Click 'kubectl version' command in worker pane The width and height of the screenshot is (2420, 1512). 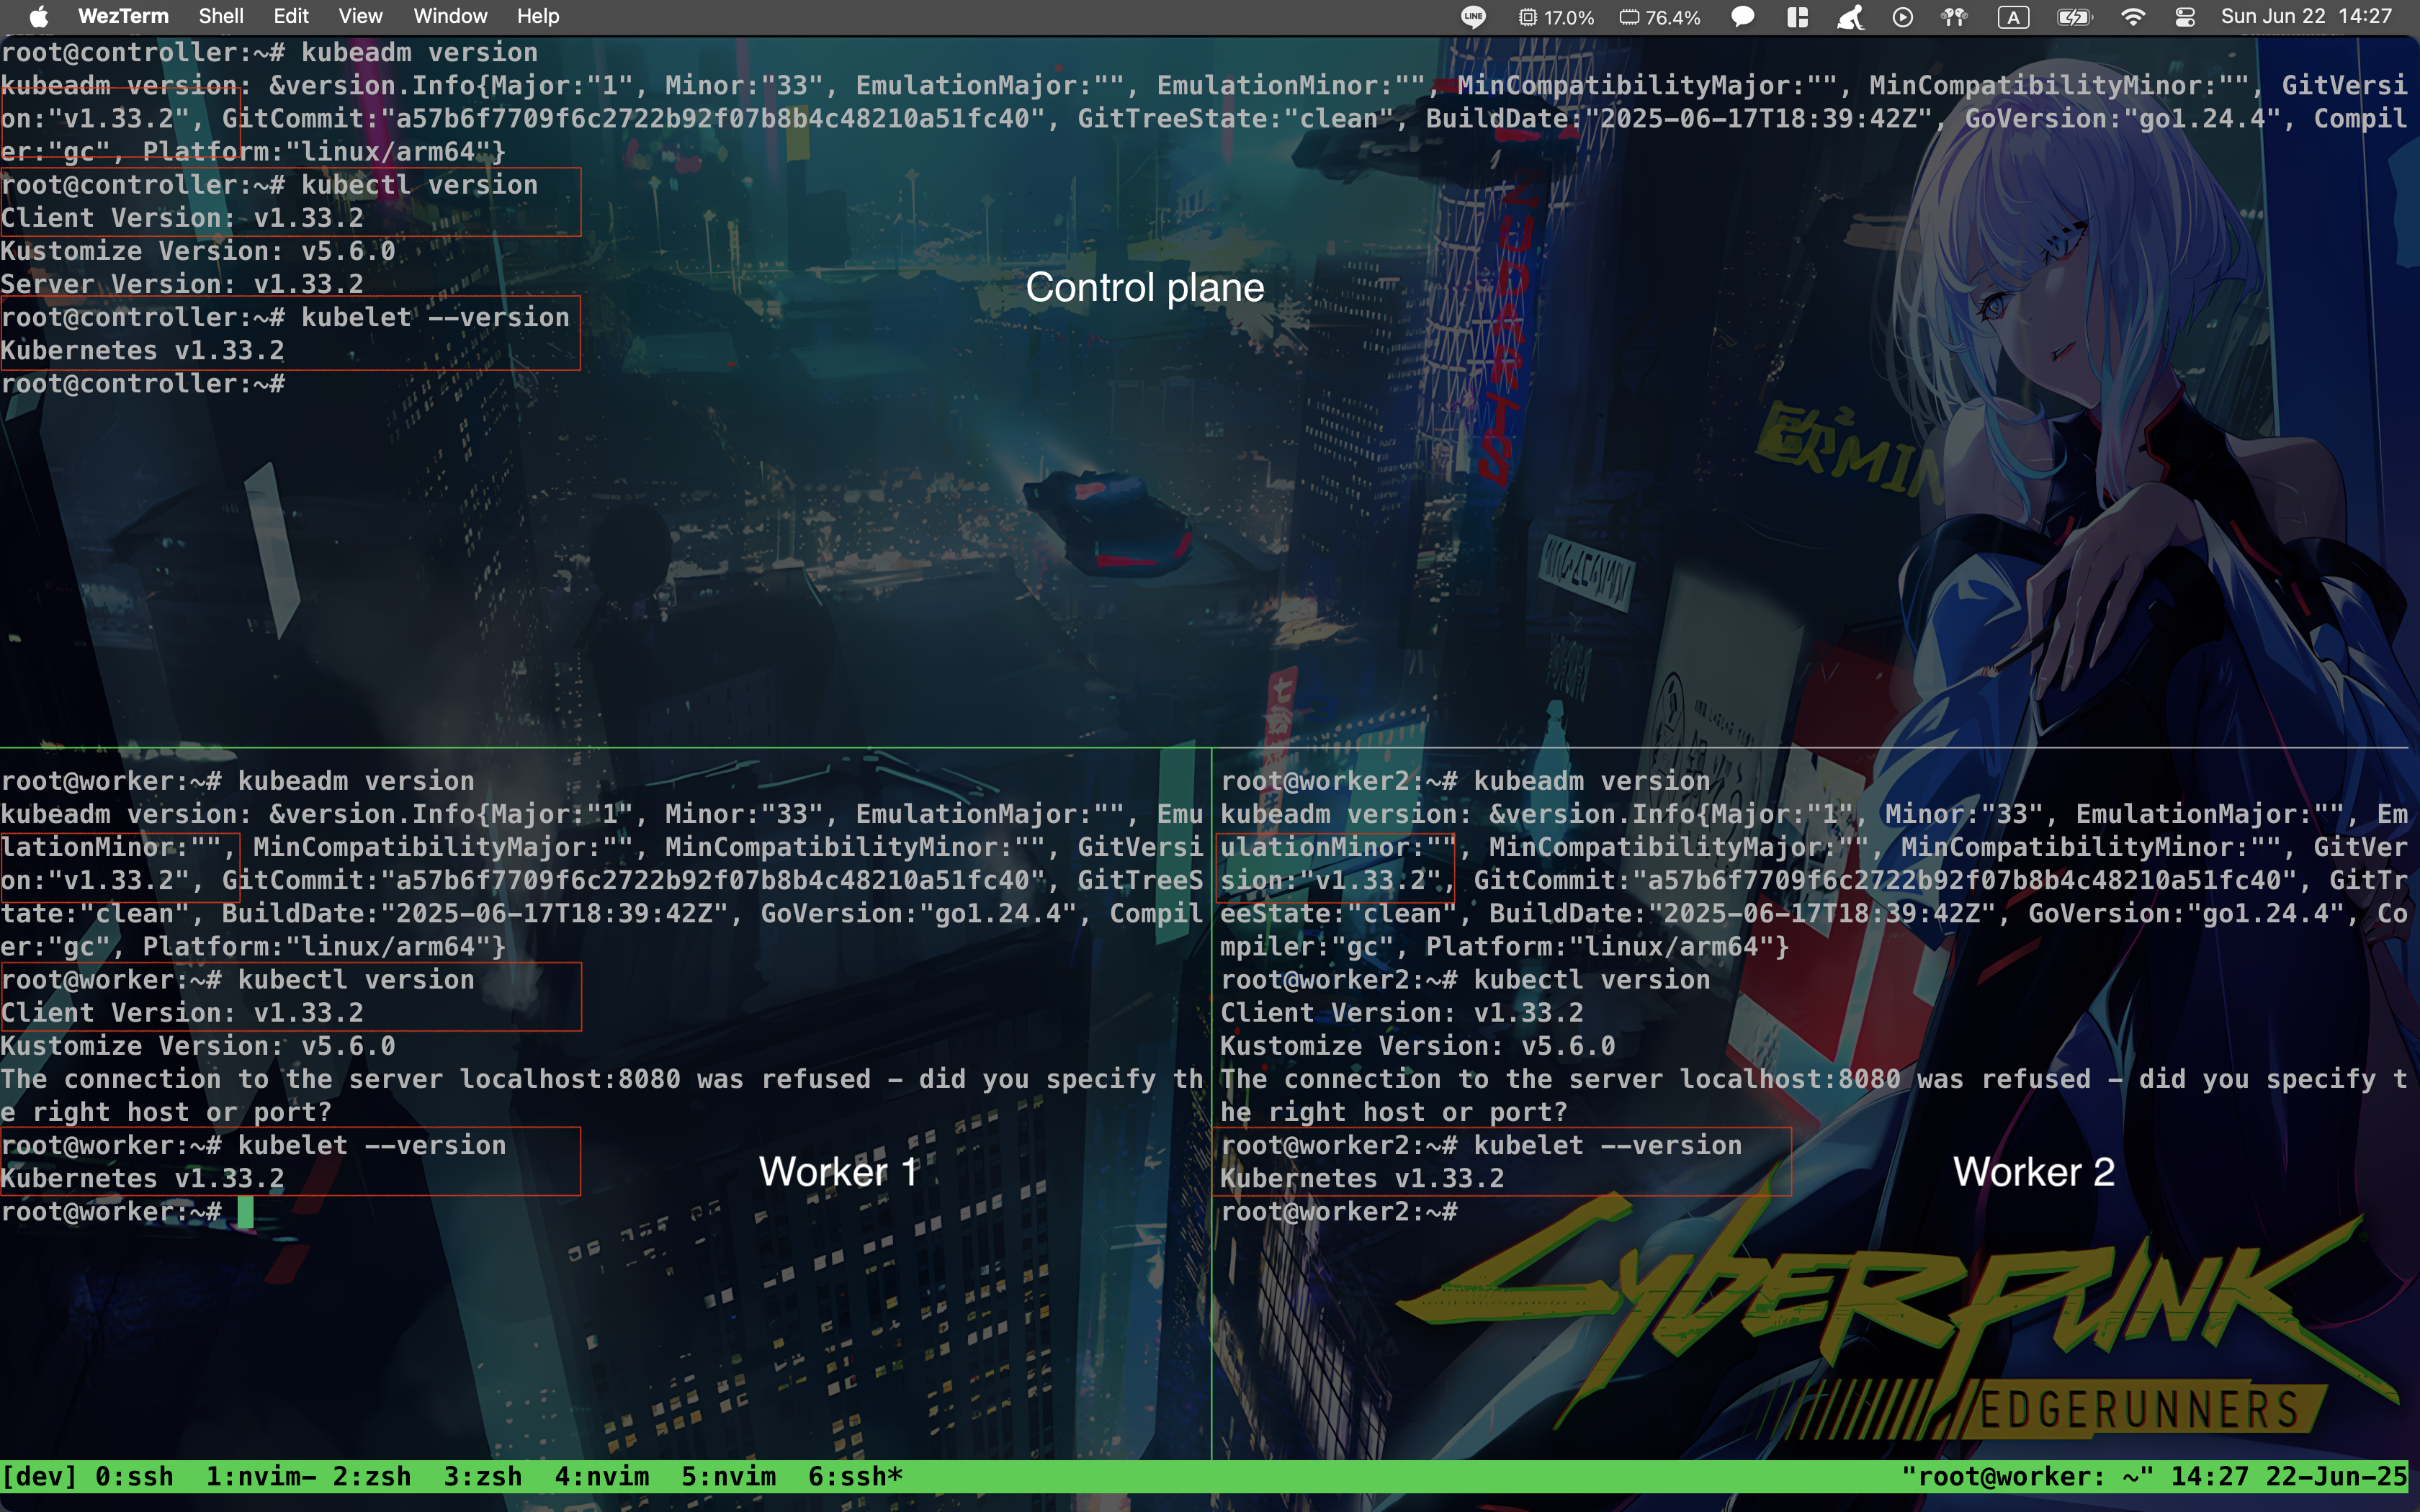pos(356,980)
